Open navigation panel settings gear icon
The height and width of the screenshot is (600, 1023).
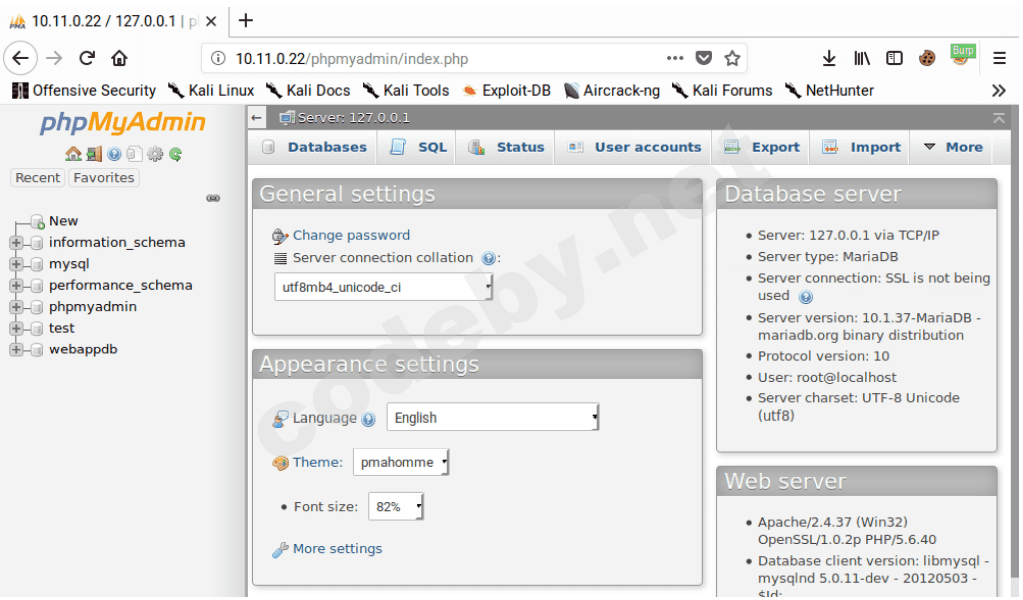tap(155, 154)
